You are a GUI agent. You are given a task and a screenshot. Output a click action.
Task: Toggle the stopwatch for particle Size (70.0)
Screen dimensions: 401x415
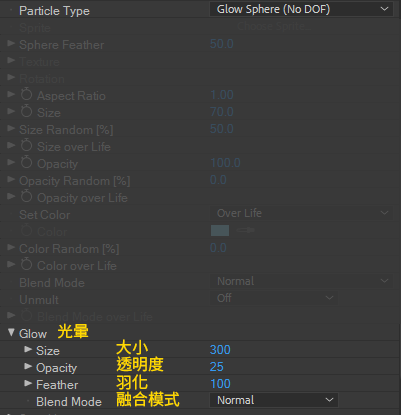[x=26, y=112]
